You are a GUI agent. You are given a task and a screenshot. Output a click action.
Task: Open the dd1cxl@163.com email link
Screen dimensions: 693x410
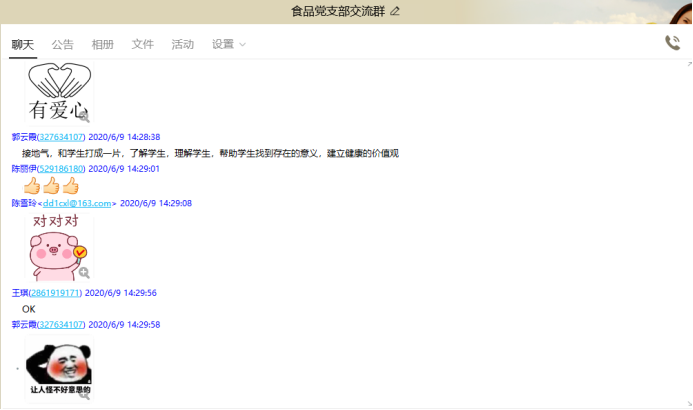pos(83,203)
